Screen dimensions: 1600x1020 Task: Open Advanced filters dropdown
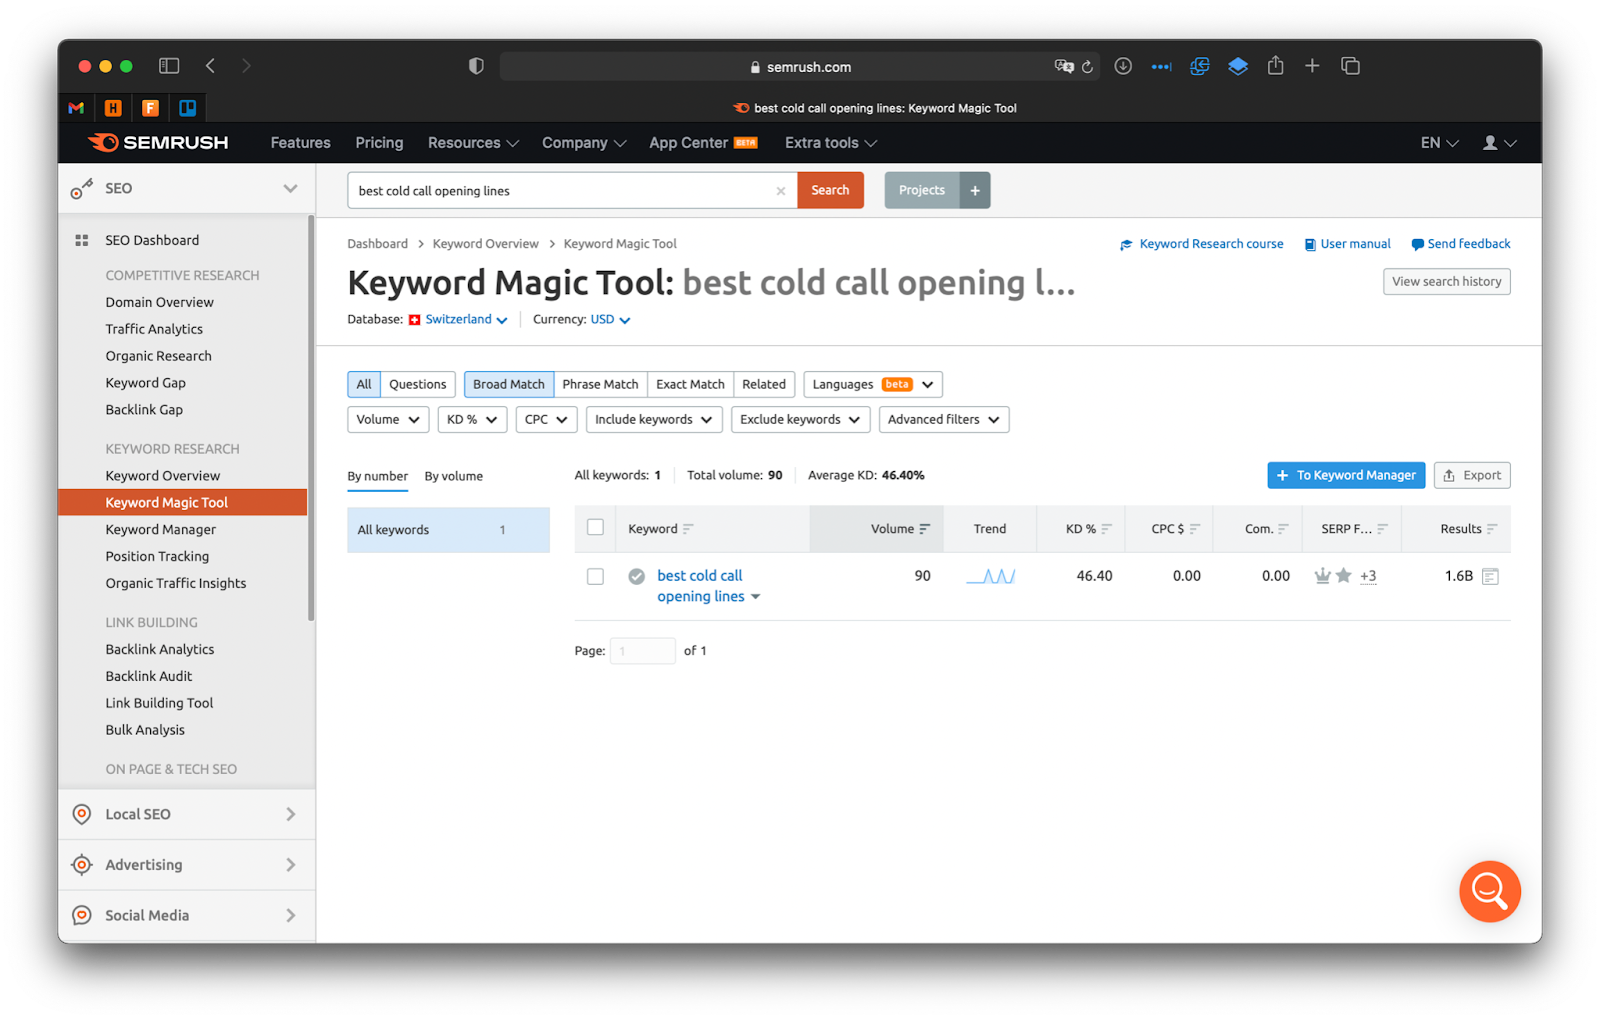tap(944, 419)
